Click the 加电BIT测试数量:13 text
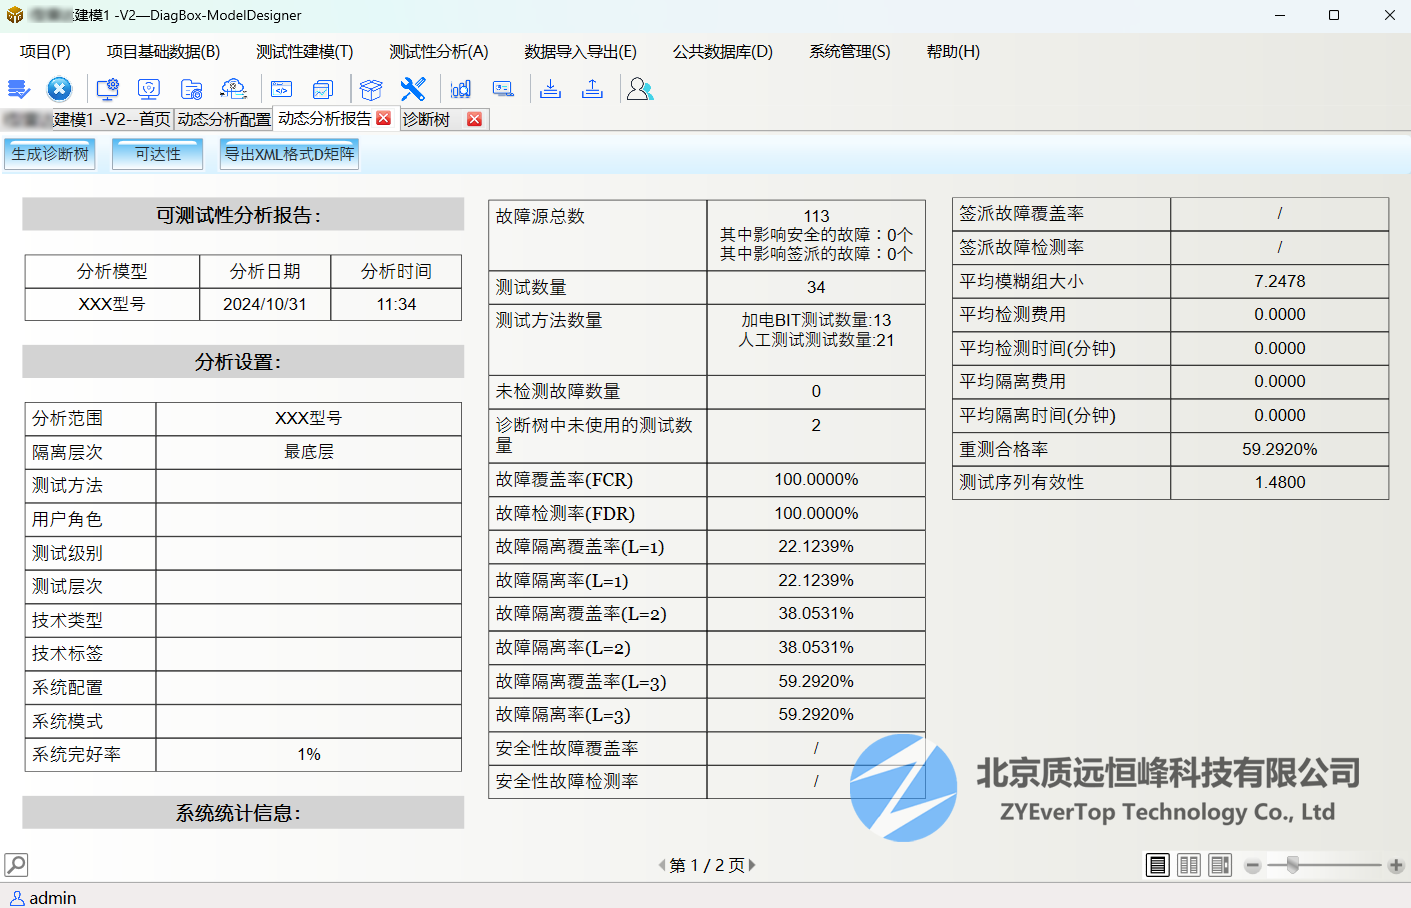The width and height of the screenshot is (1411, 908). pos(816,320)
